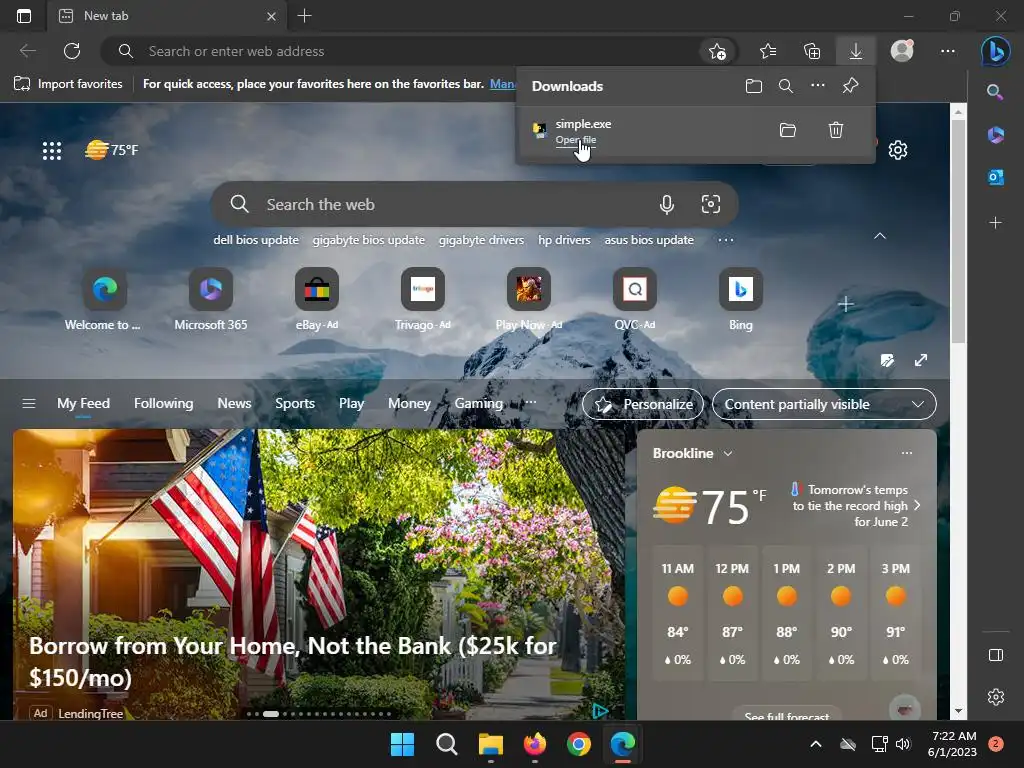1024x768 pixels.
Task: Edit background image pencil icon
Action: click(886, 360)
